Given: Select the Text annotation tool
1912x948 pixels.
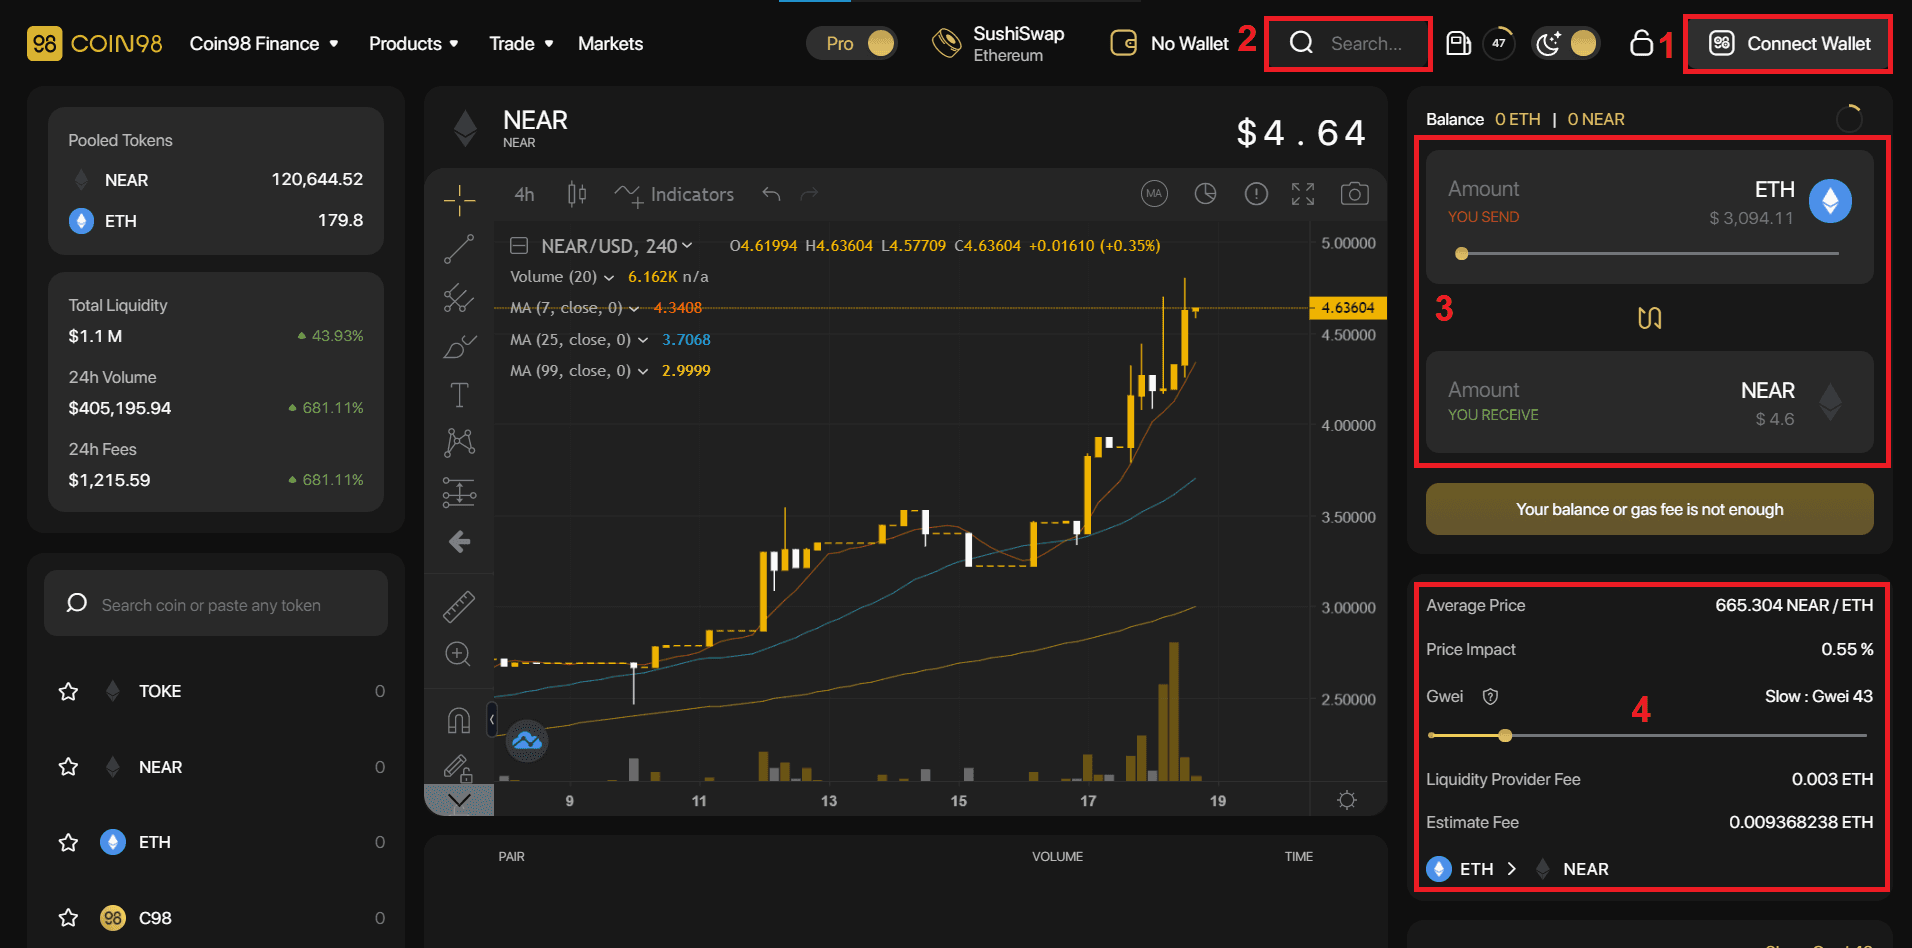Looking at the screenshot, I should pos(459,395).
